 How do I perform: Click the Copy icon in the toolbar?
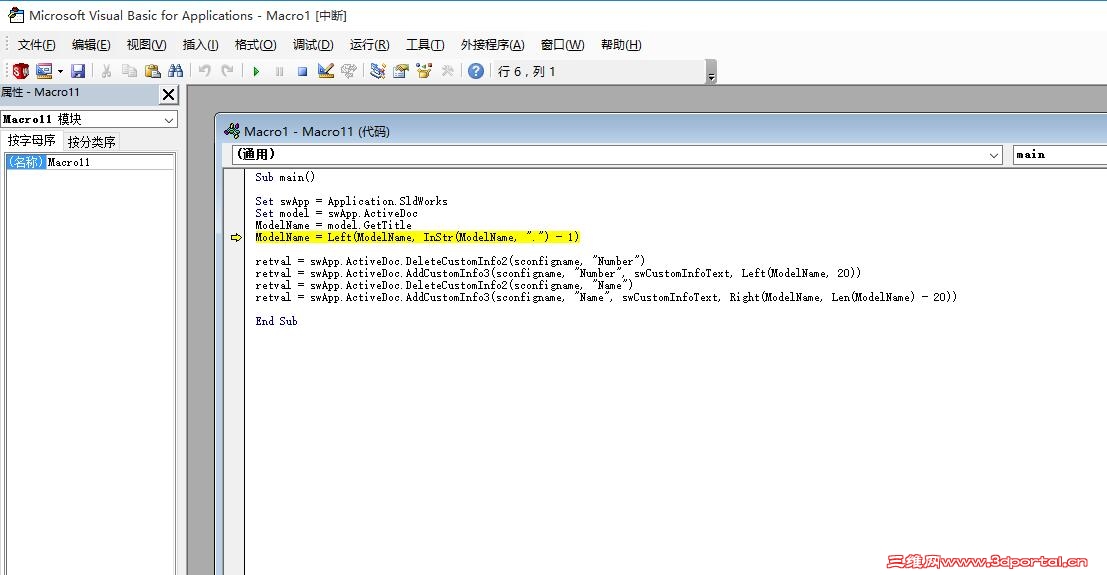pos(129,71)
